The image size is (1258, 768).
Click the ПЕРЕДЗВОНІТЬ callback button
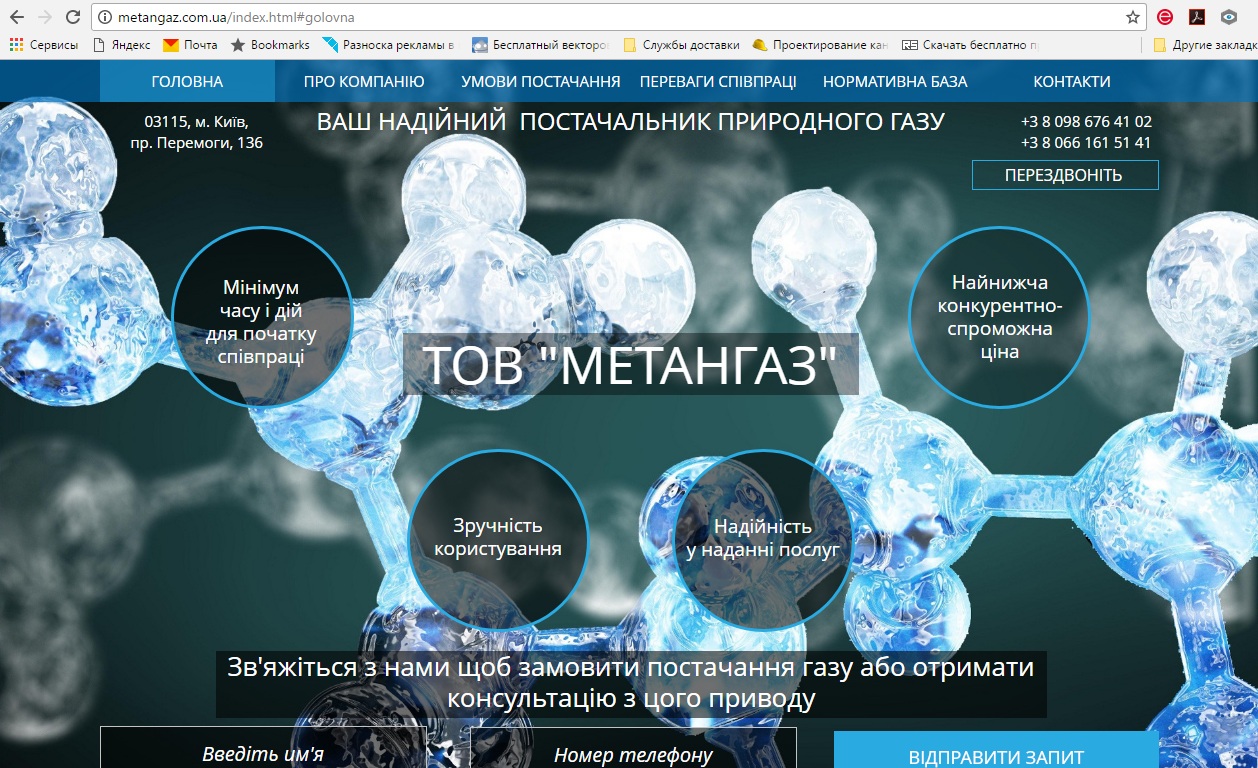coord(1065,175)
